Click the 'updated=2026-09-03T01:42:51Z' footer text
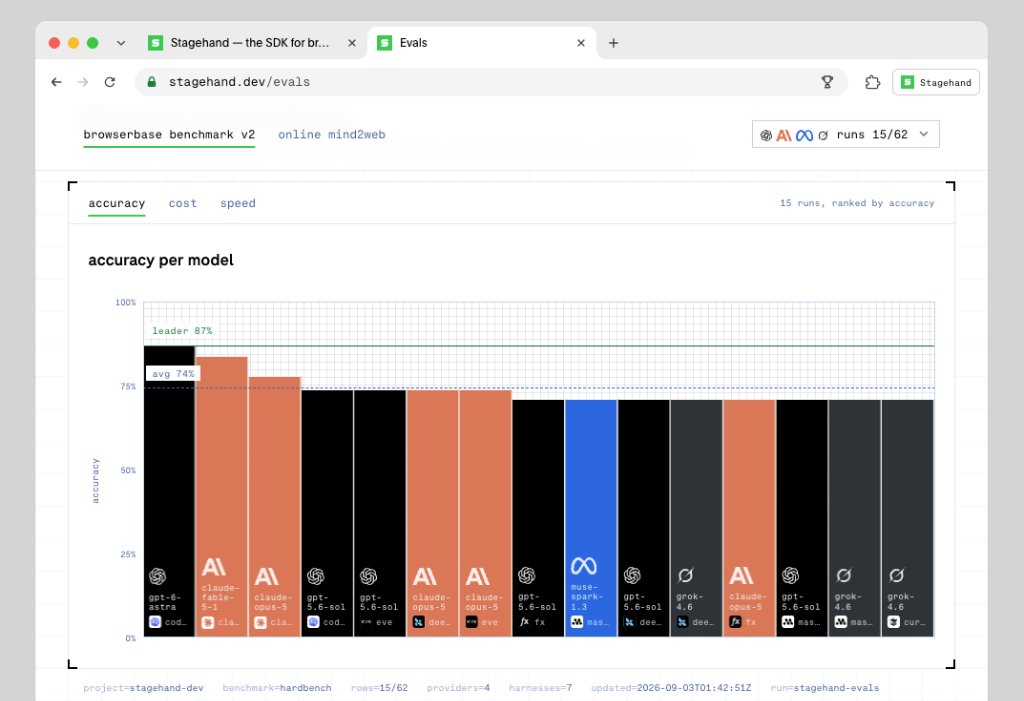1024x701 pixels. [x=671, y=688]
